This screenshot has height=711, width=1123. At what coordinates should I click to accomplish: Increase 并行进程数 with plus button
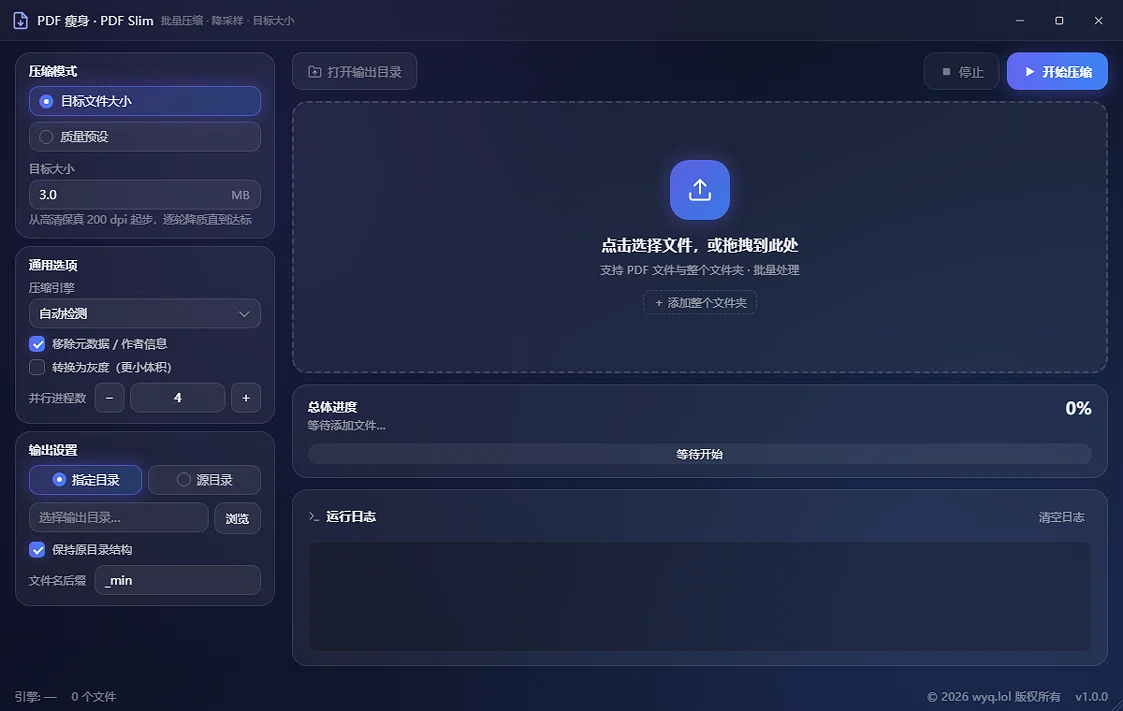point(246,397)
